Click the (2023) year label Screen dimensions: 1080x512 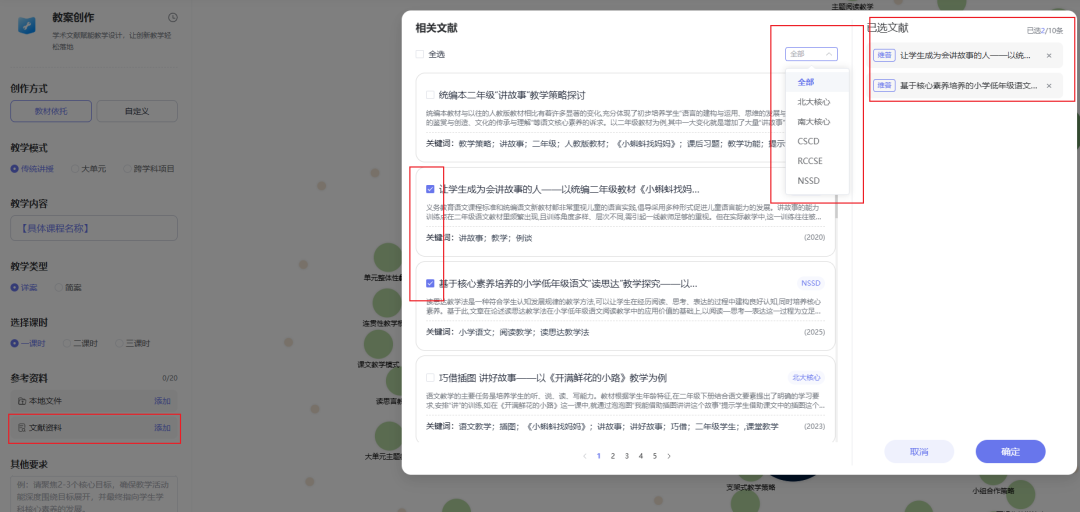coord(814,427)
